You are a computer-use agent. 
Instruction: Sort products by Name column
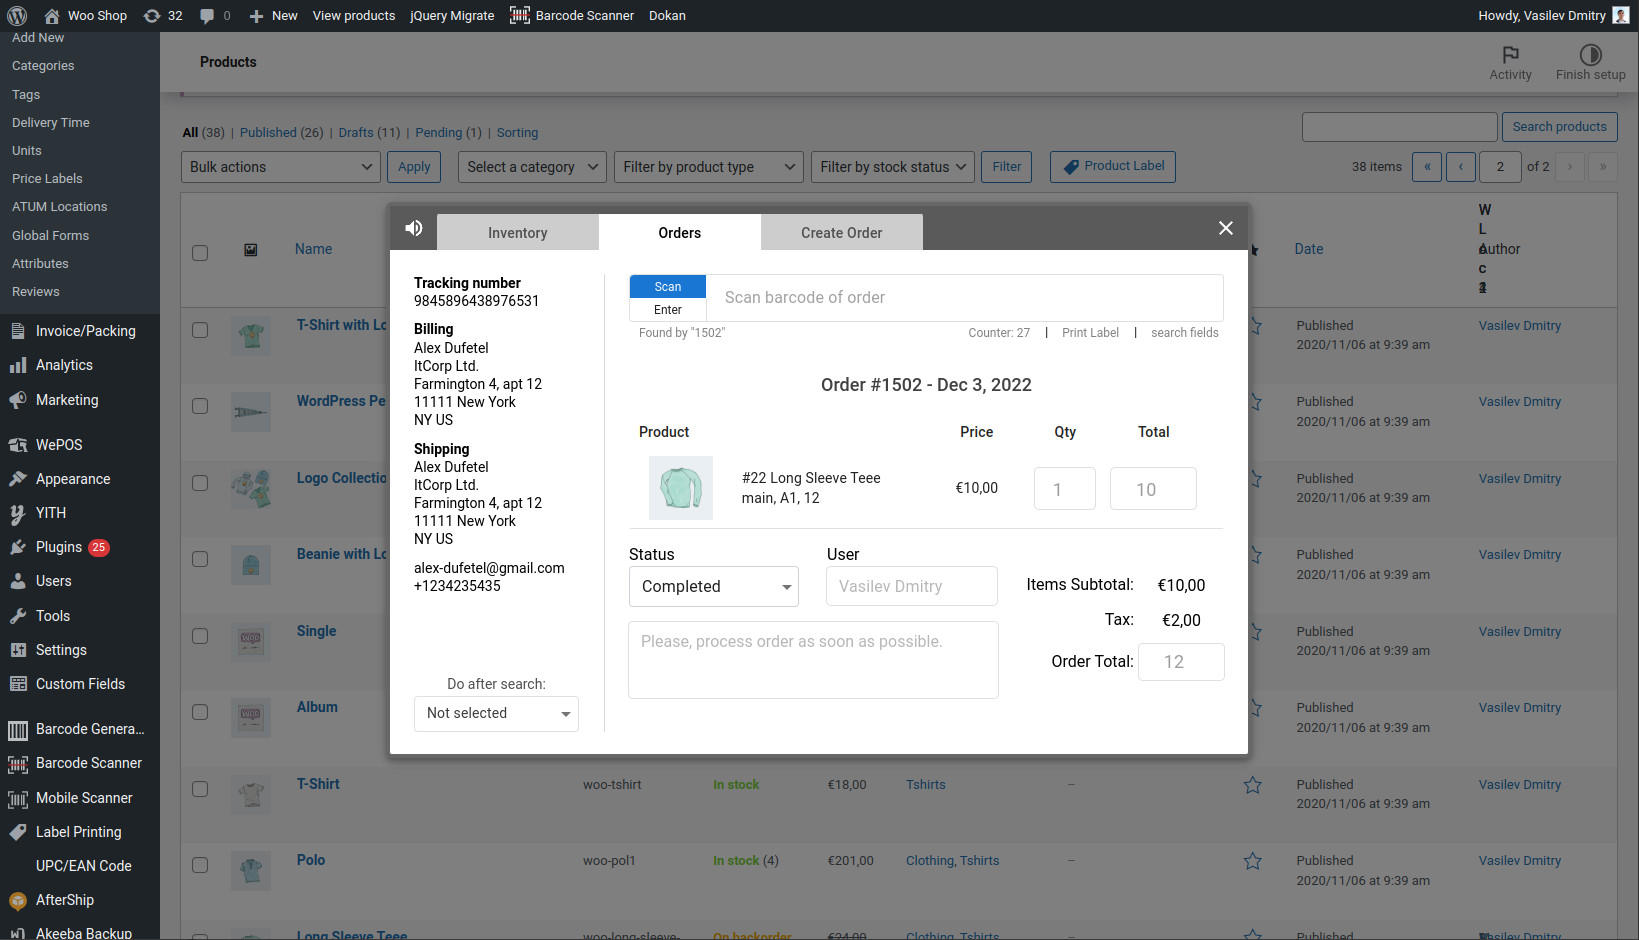pyautogui.click(x=313, y=249)
